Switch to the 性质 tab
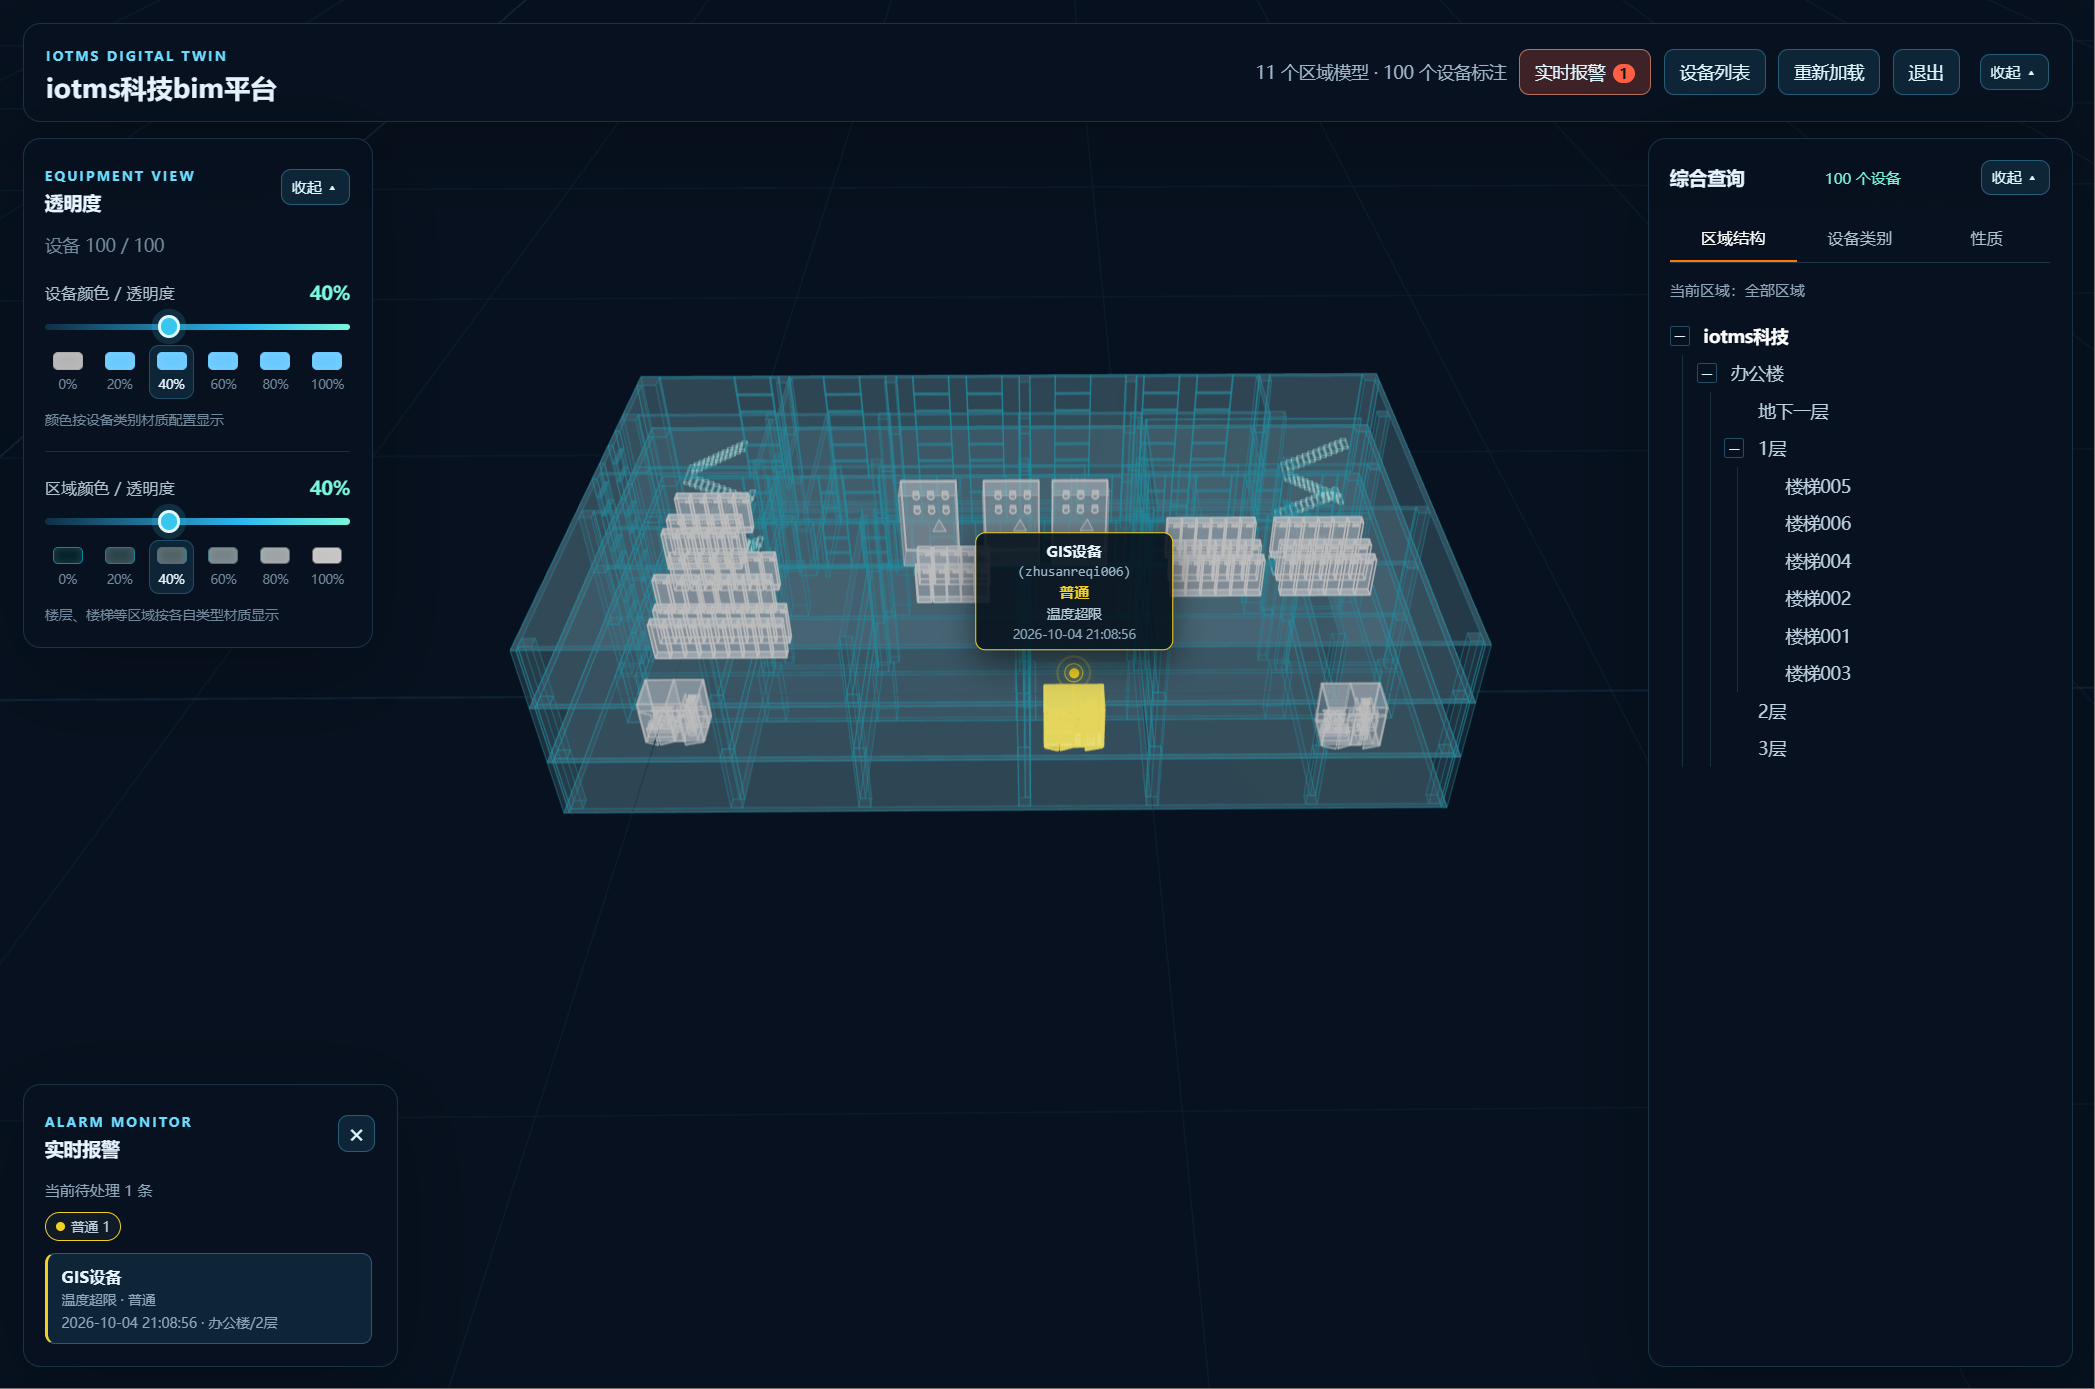This screenshot has width=2095, height=1389. point(1986,238)
